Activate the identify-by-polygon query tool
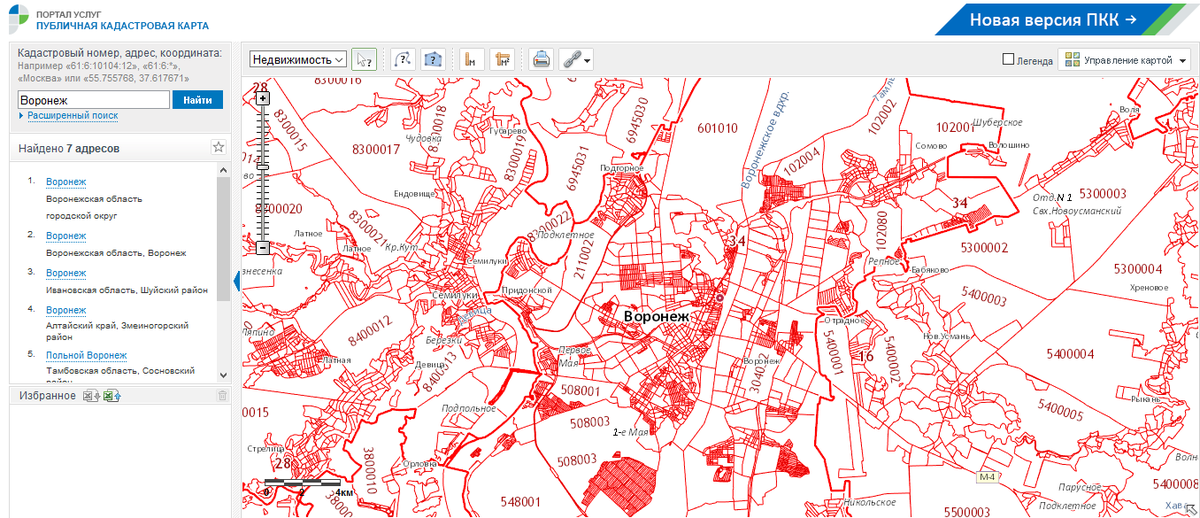The image size is (1200, 518). click(x=432, y=59)
